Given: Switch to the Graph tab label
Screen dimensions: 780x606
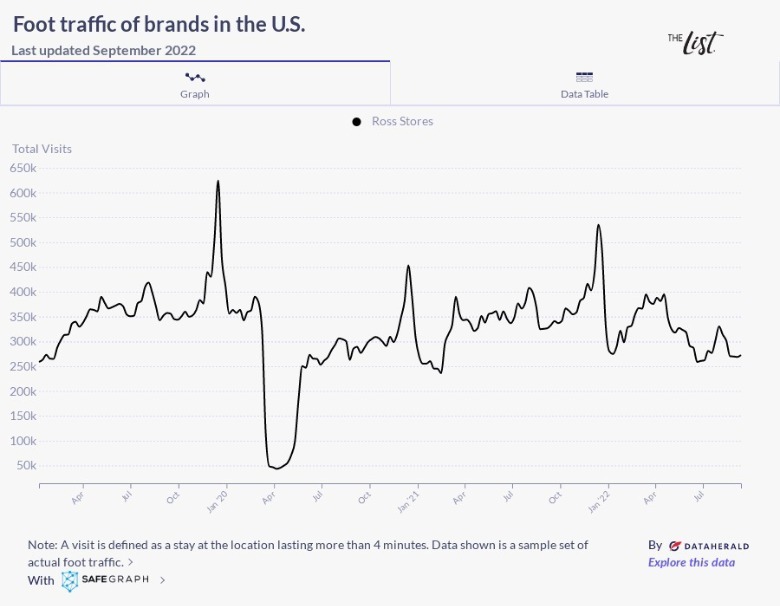Looking at the screenshot, I should [x=195, y=94].
